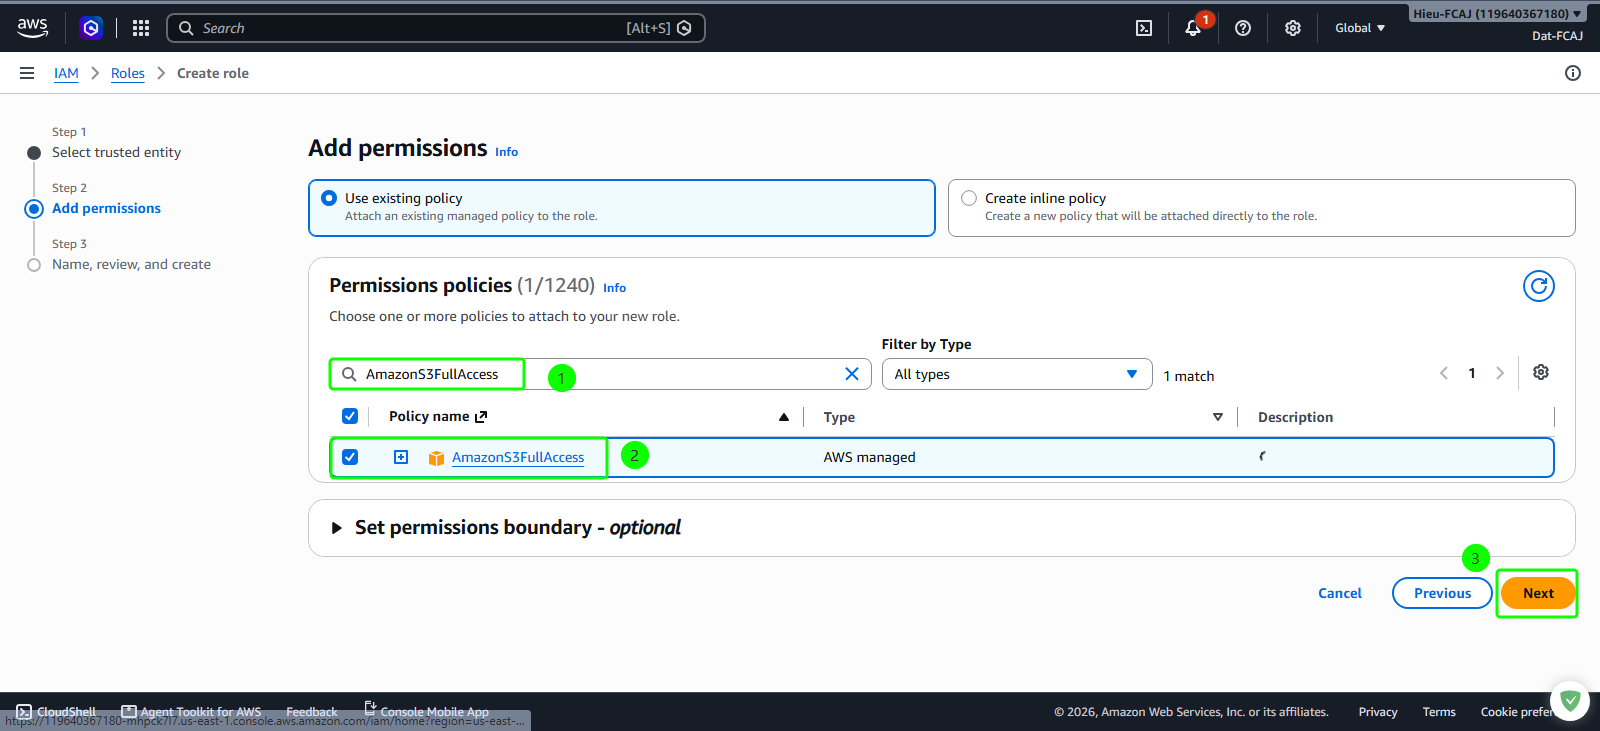Select the Create inline policy radio option
1600x731 pixels.
point(969,198)
